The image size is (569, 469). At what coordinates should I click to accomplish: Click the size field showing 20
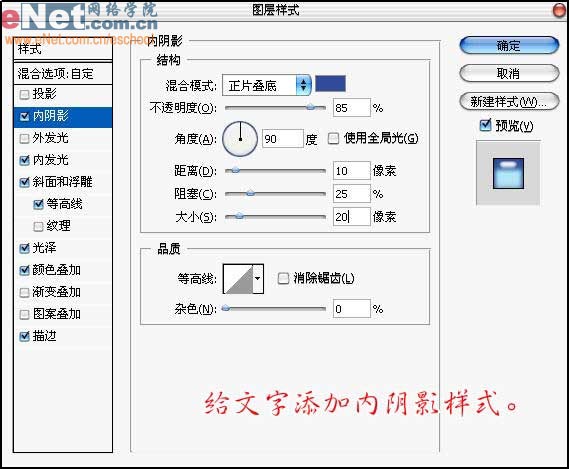tap(352, 217)
